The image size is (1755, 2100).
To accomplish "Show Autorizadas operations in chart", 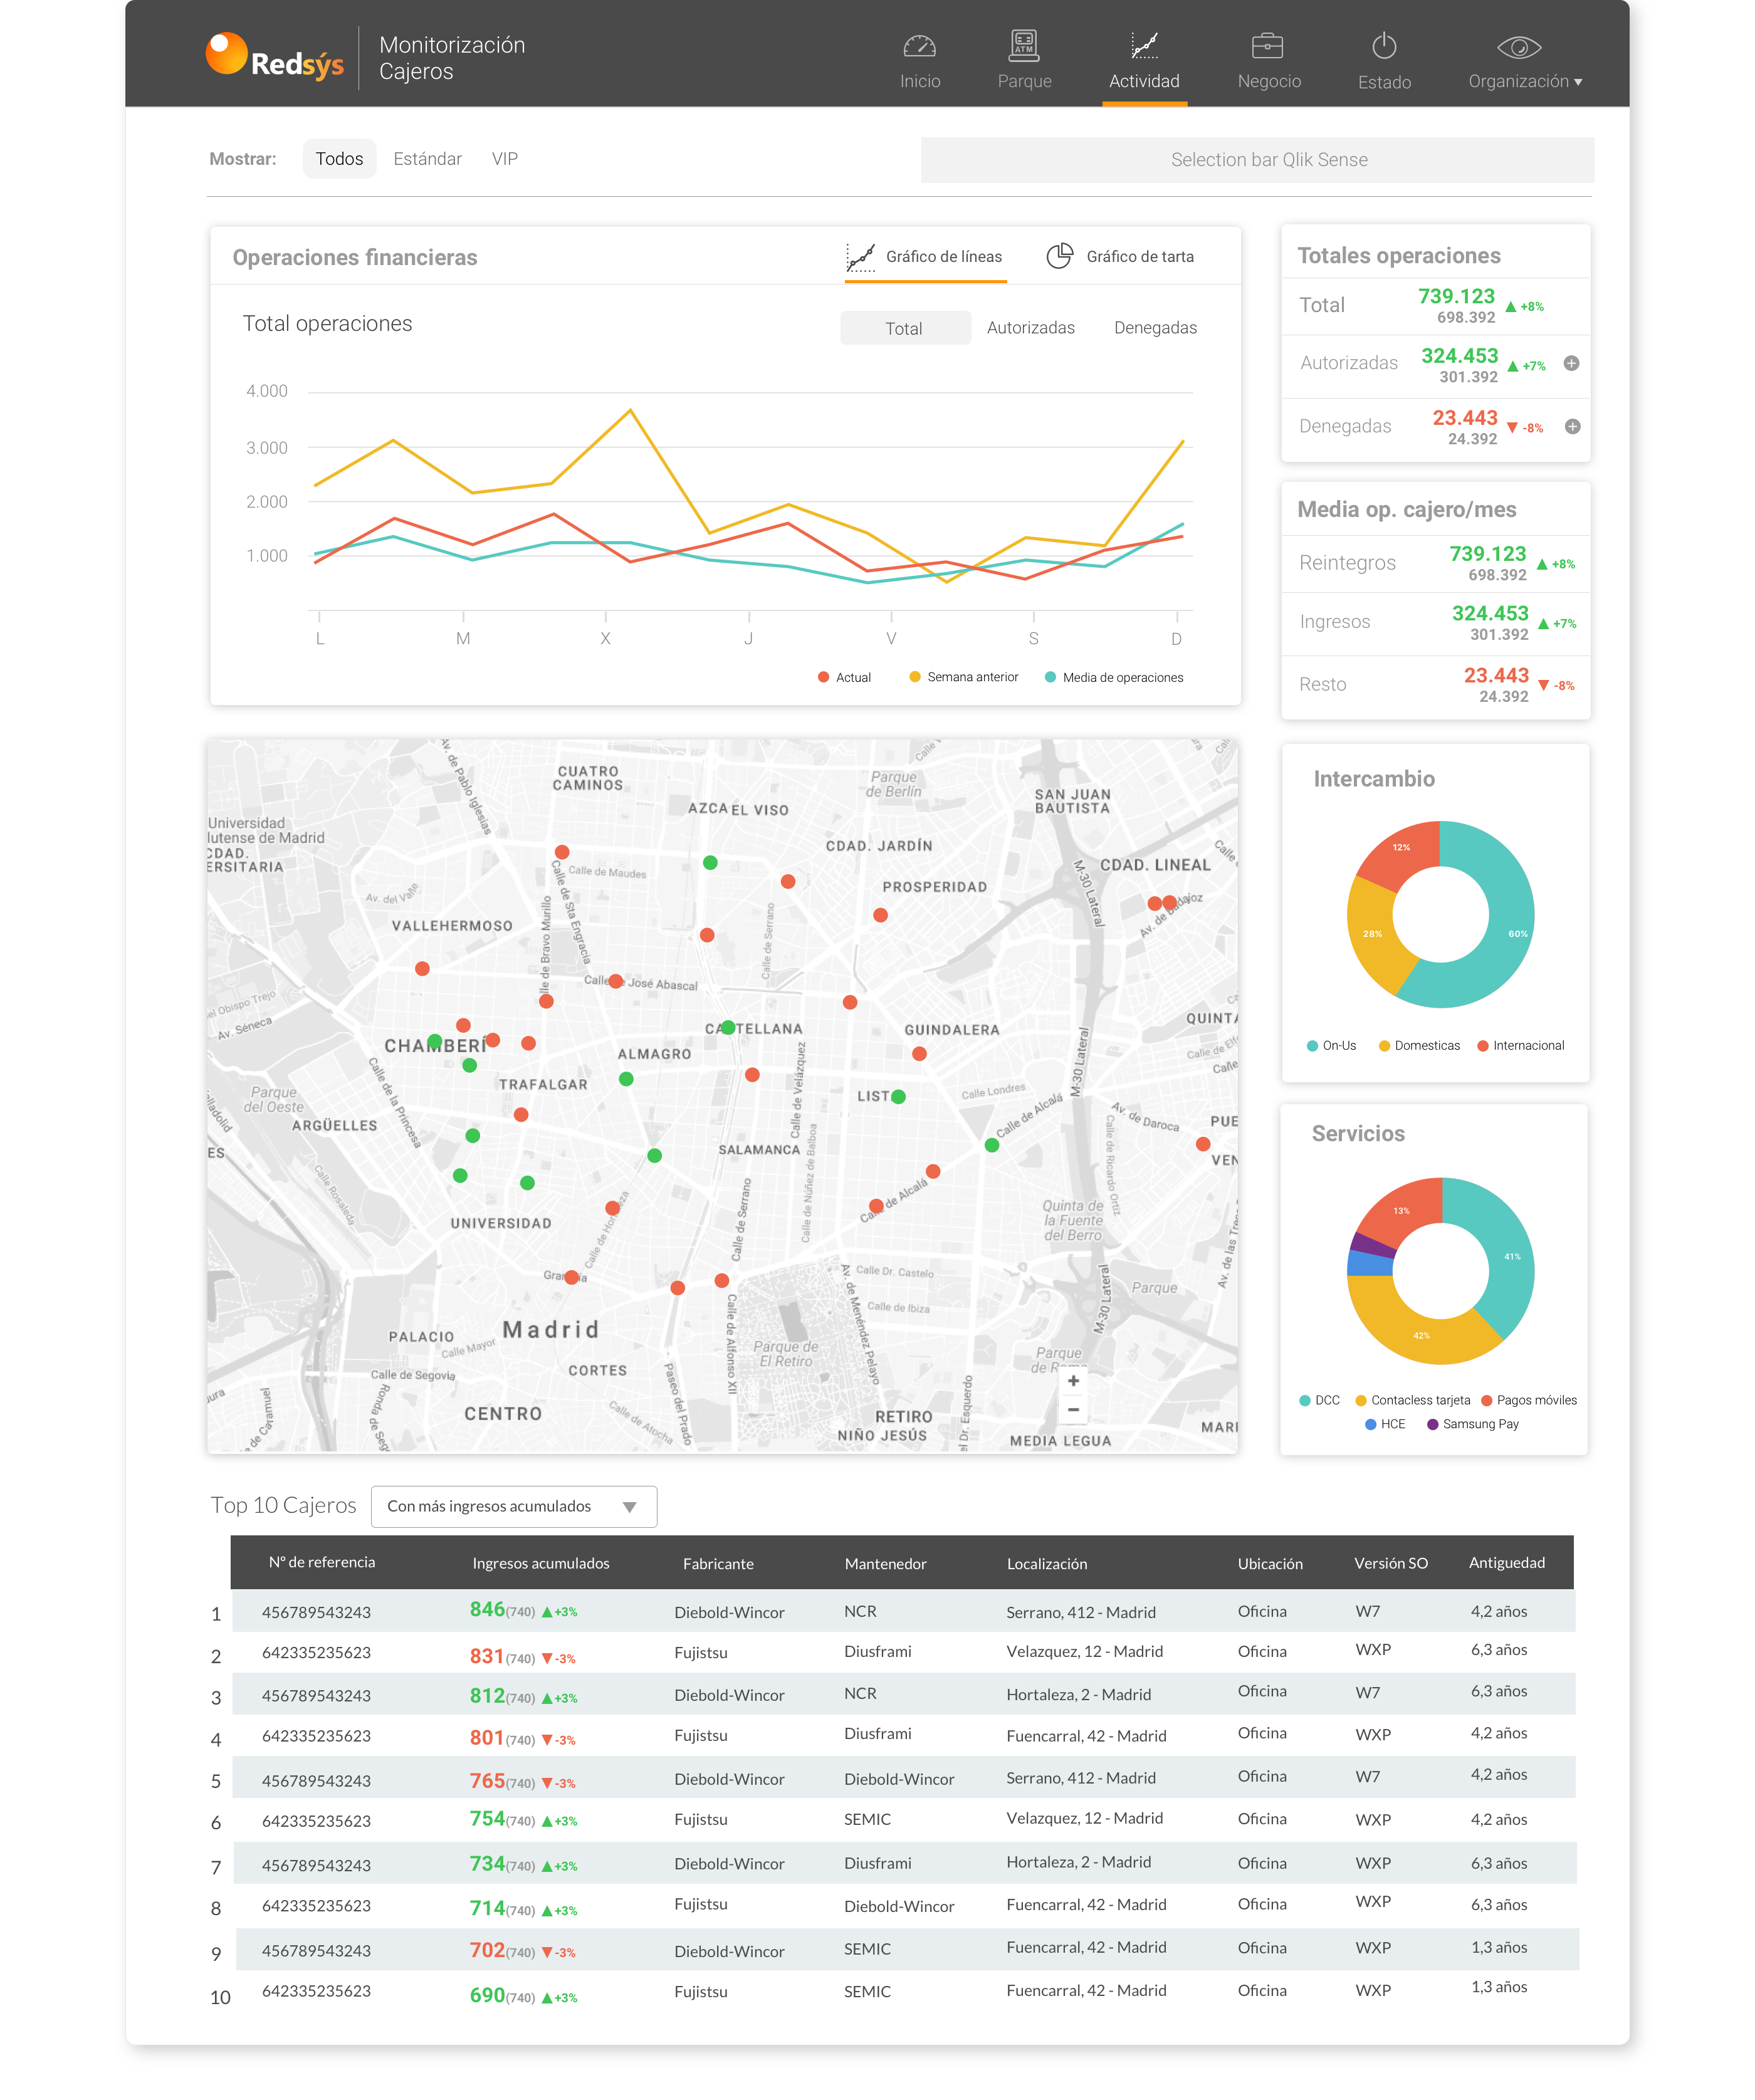I will (x=1030, y=328).
